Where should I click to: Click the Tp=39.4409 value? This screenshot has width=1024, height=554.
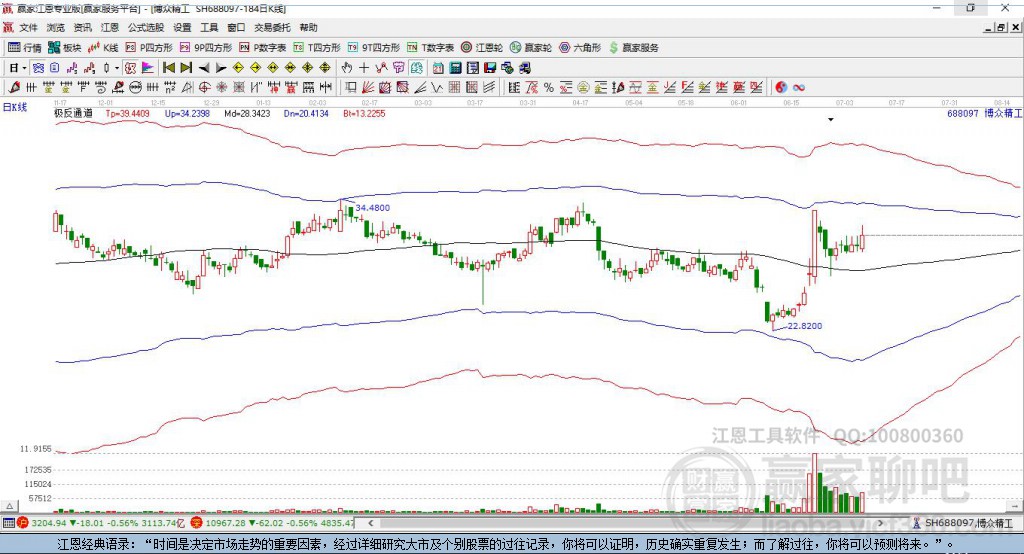[127, 113]
